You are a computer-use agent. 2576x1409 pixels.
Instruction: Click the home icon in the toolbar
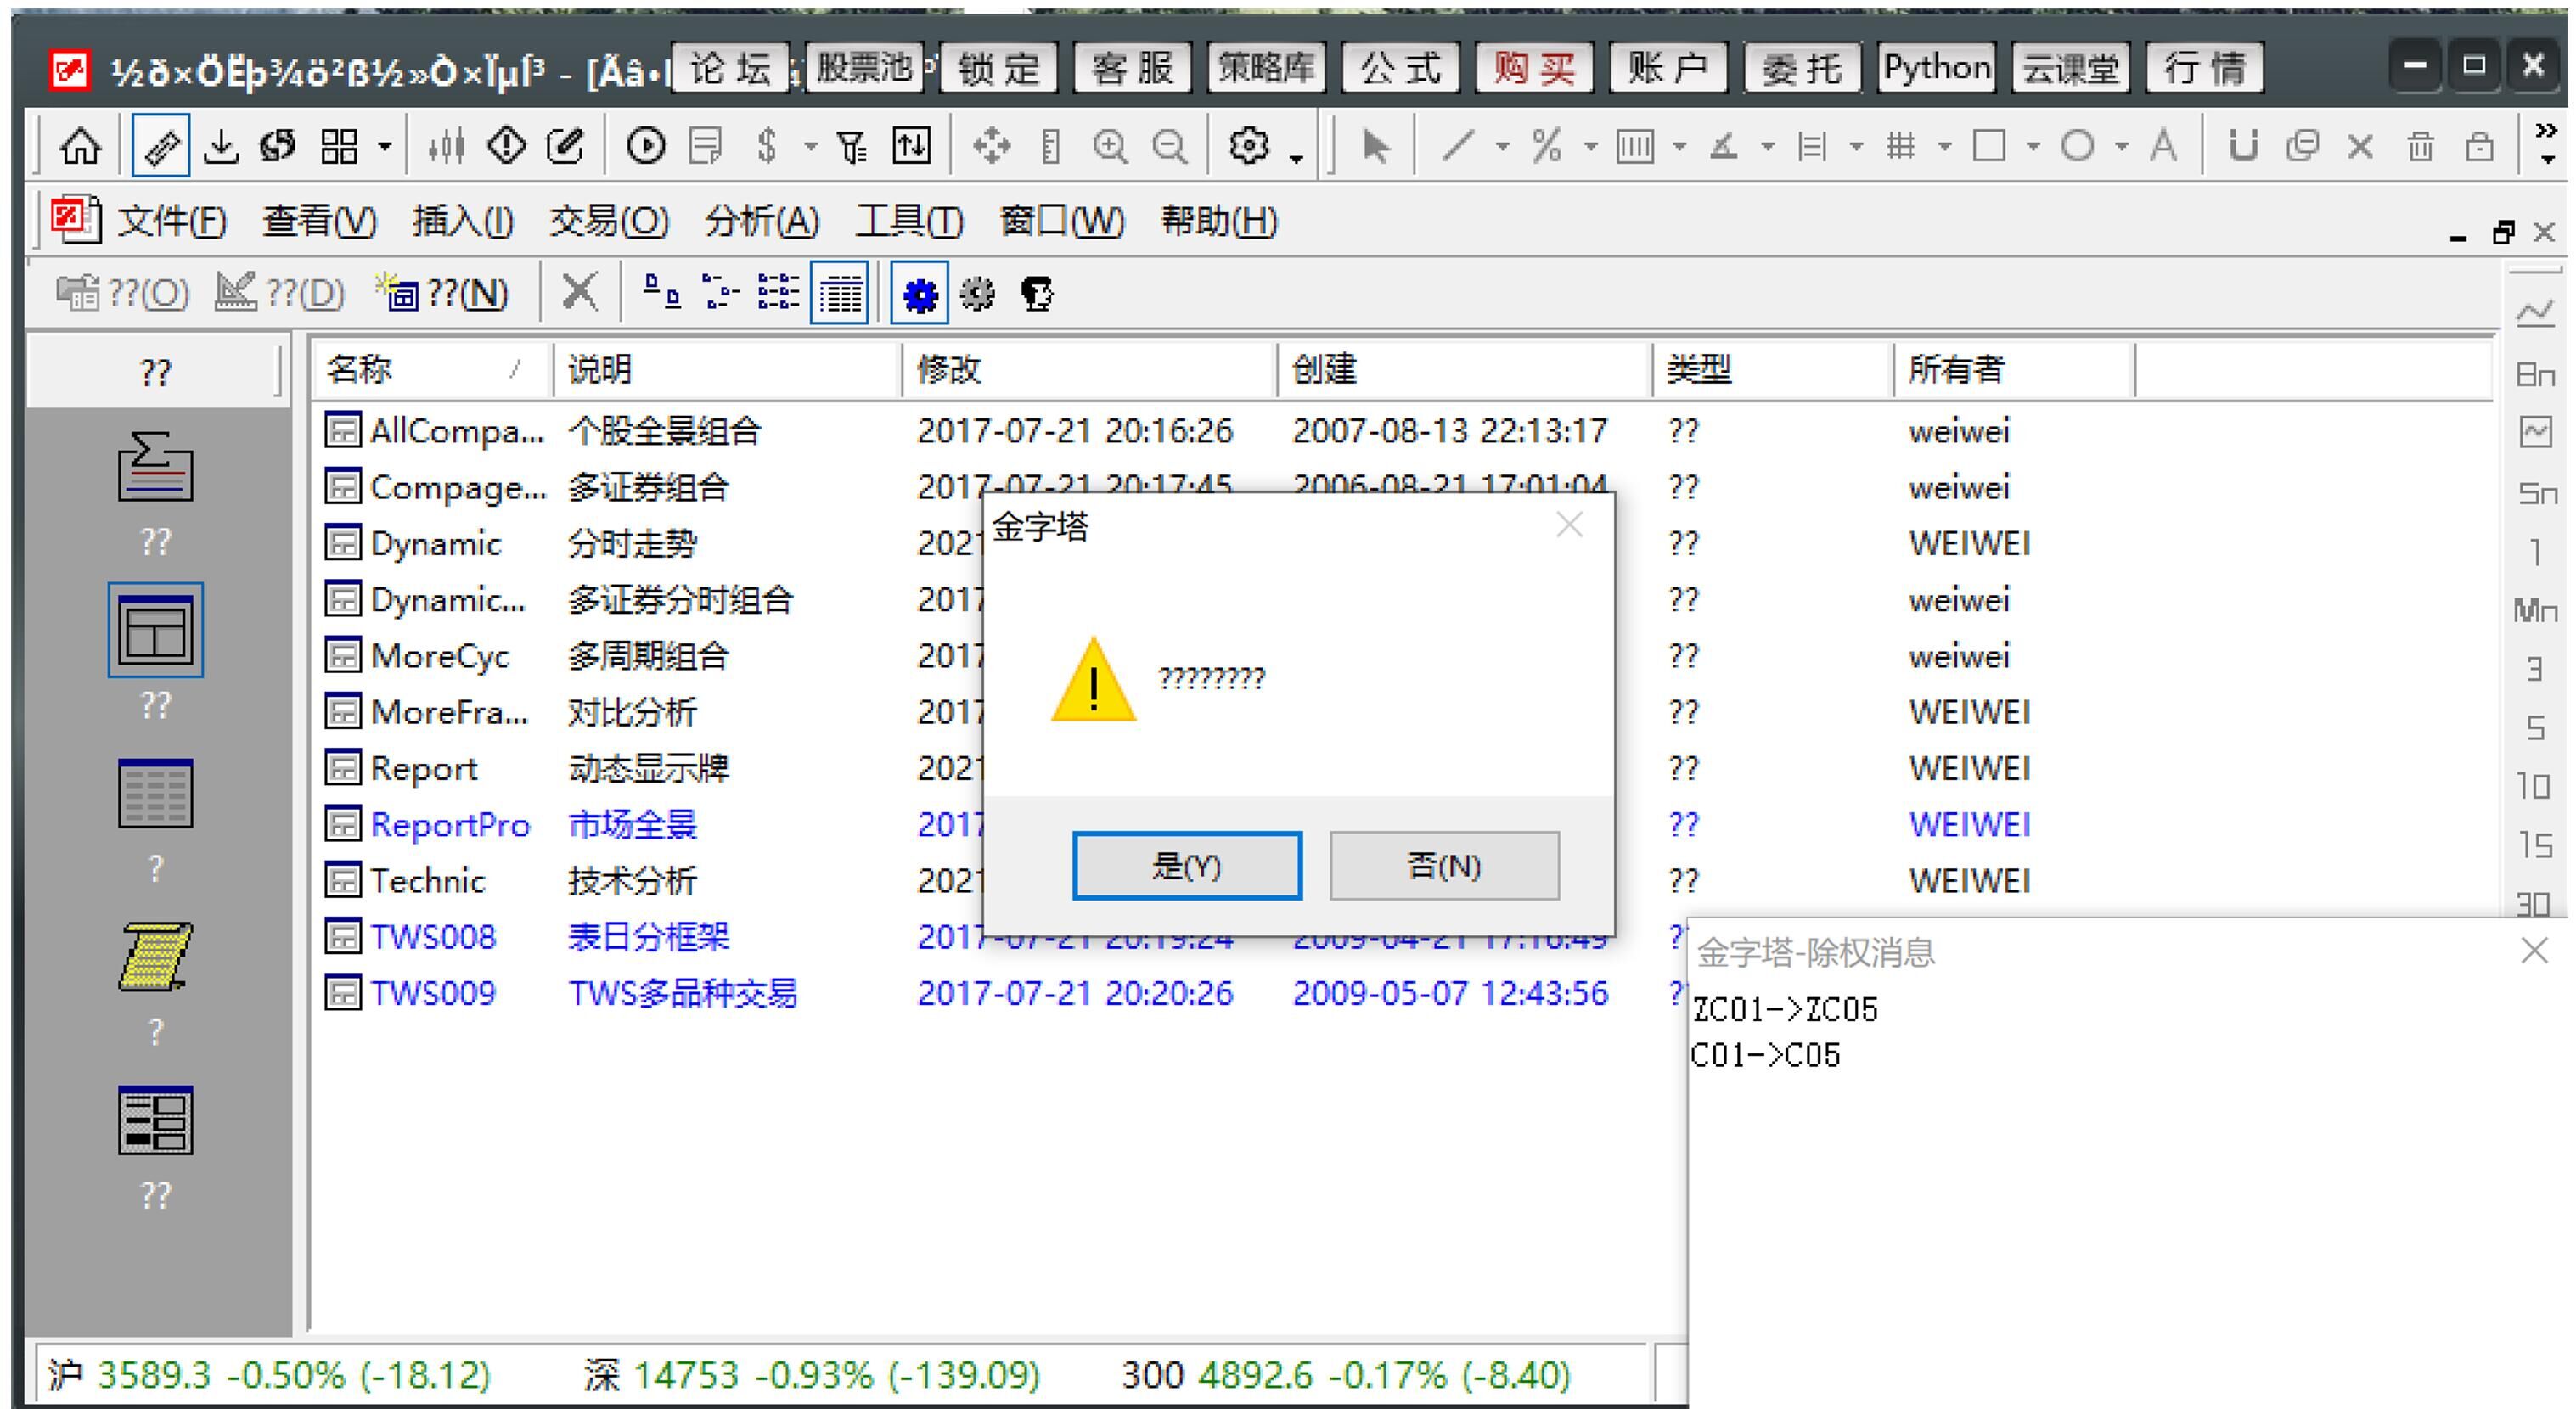coord(80,146)
